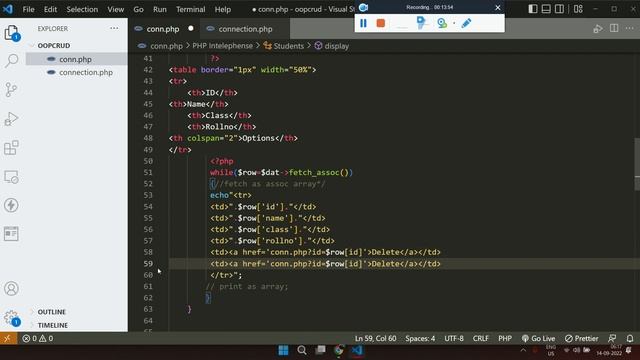640x360 pixels.
Task: Open the Search view in activity bar
Action: point(11,61)
